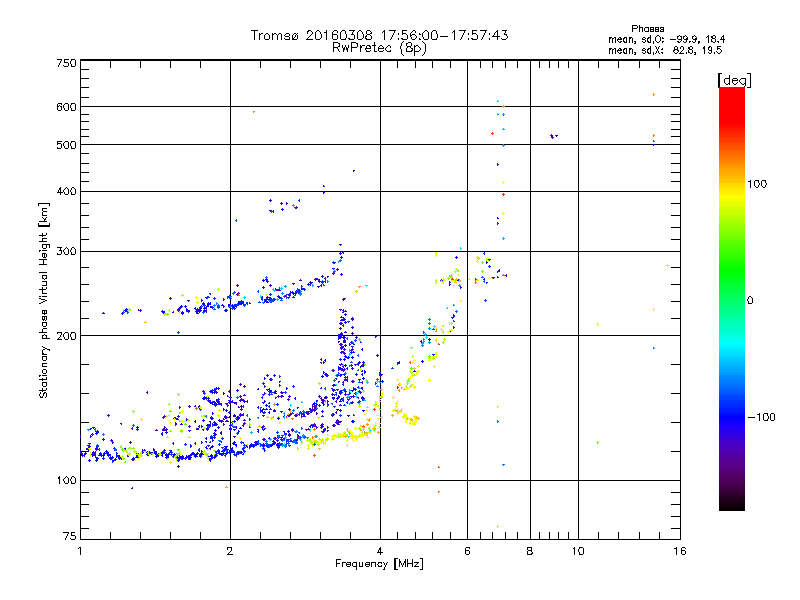Click the "[deg]" colorbar unit label
This screenshot has width=800, height=600.
click(734, 80)
